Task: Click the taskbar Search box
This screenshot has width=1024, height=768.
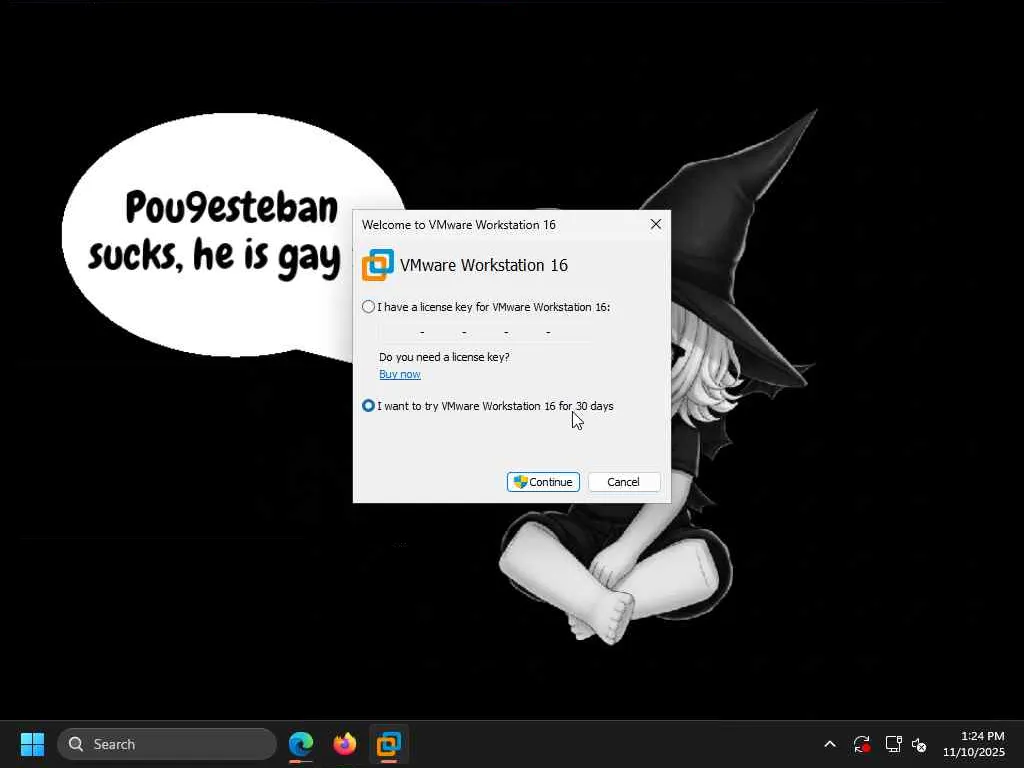Action: click(x=167, y=744)
